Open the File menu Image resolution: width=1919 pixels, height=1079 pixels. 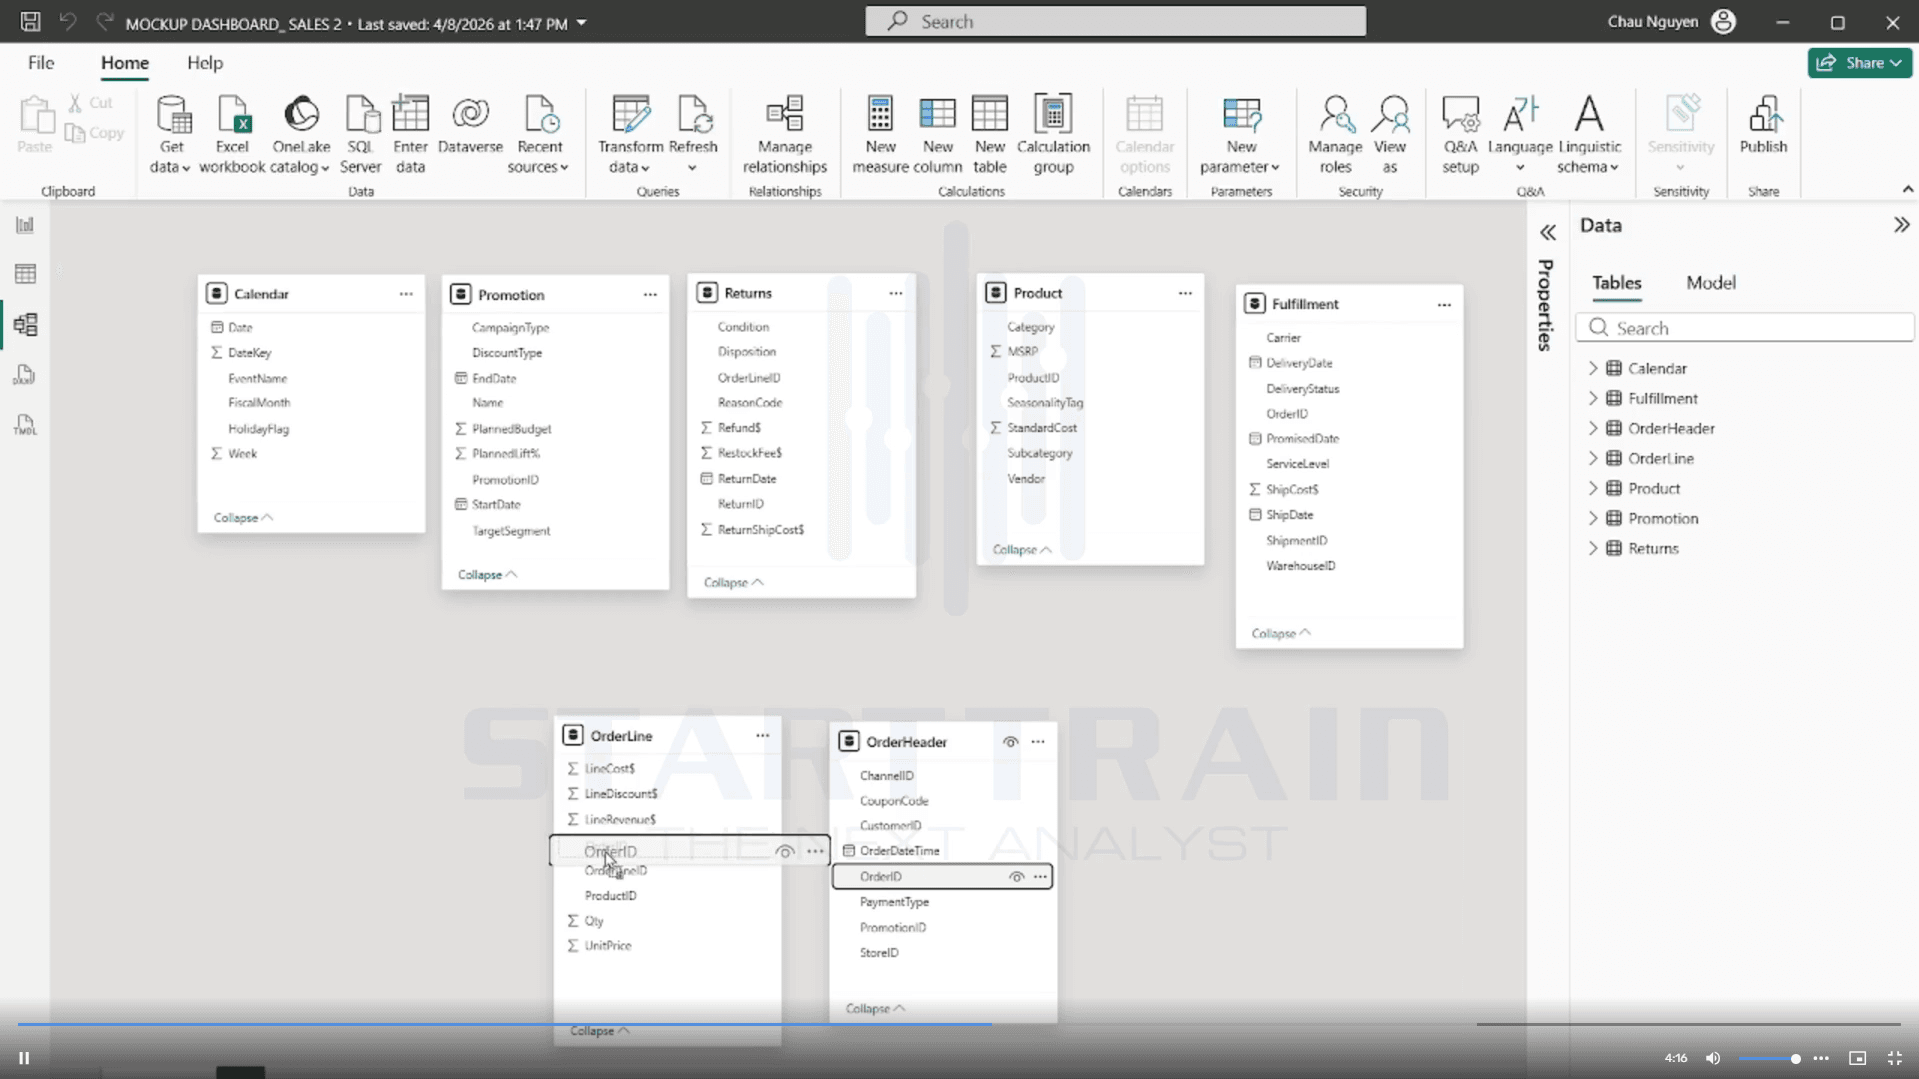[41, 63]
